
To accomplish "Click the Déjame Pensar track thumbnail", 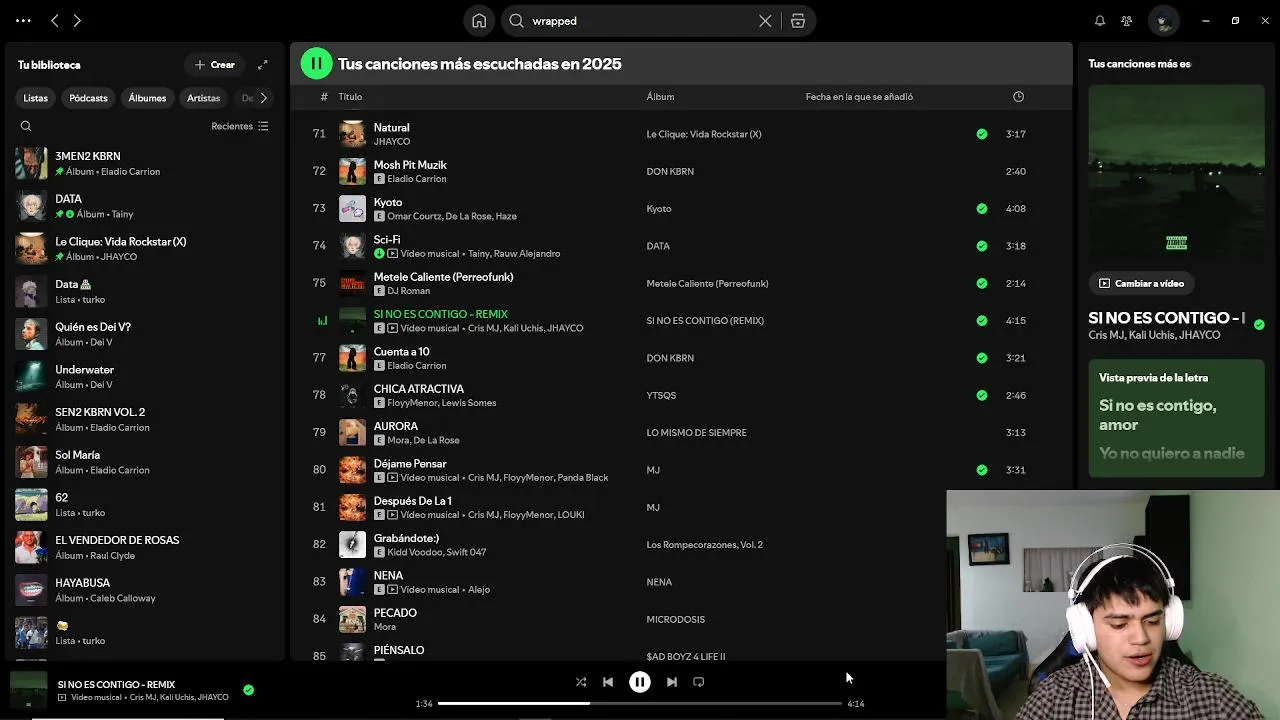I will (352, 470).
